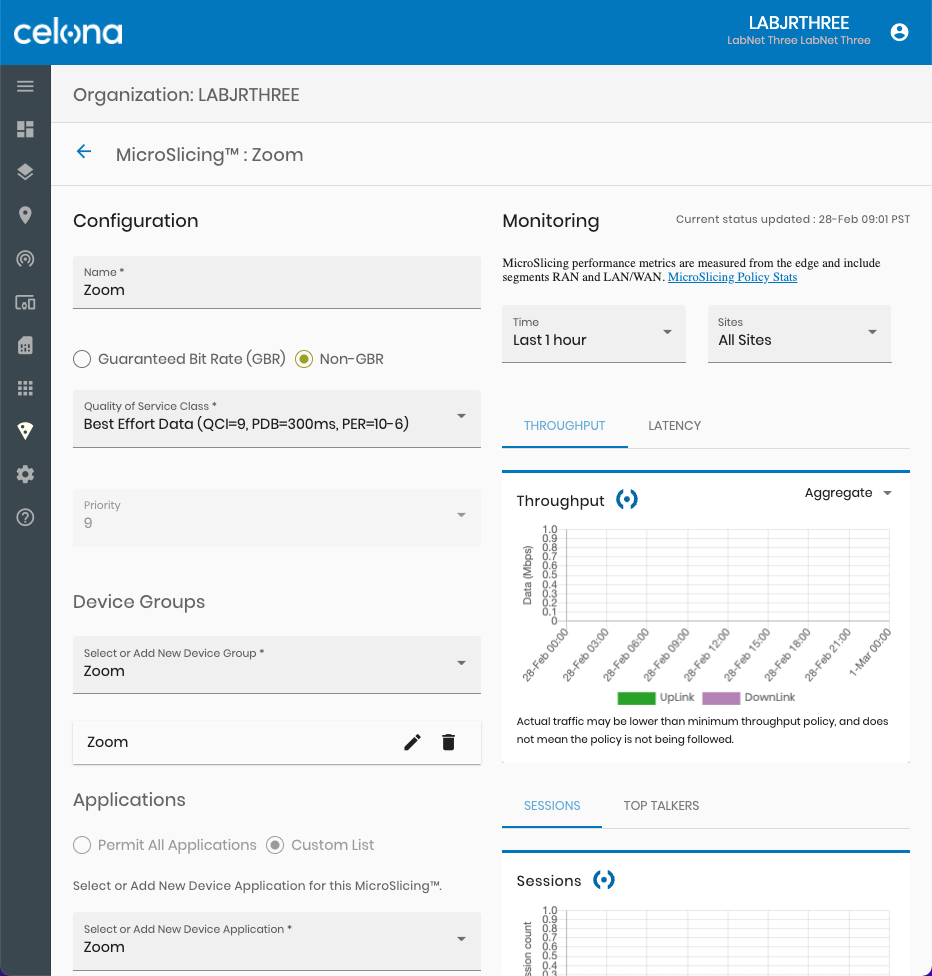Open the applications grid icon

[x=25, y=388]
